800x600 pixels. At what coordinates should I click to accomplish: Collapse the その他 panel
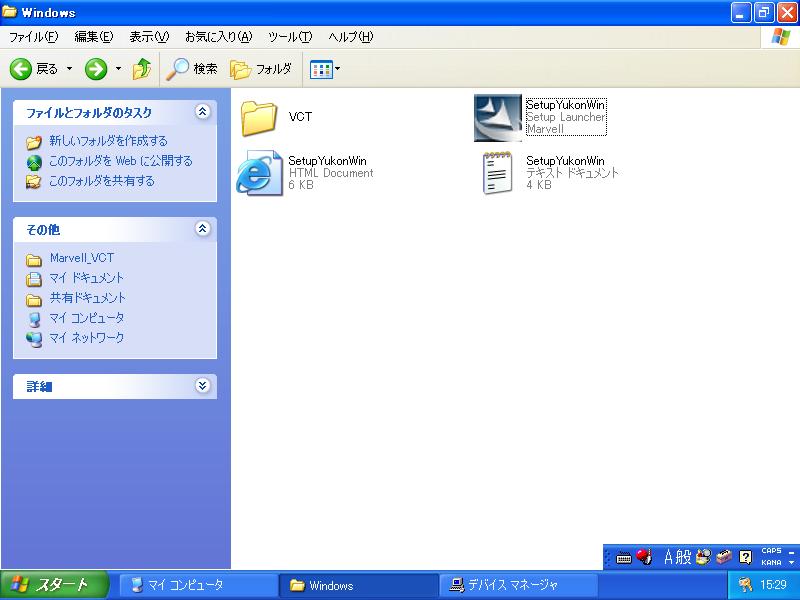203,229
